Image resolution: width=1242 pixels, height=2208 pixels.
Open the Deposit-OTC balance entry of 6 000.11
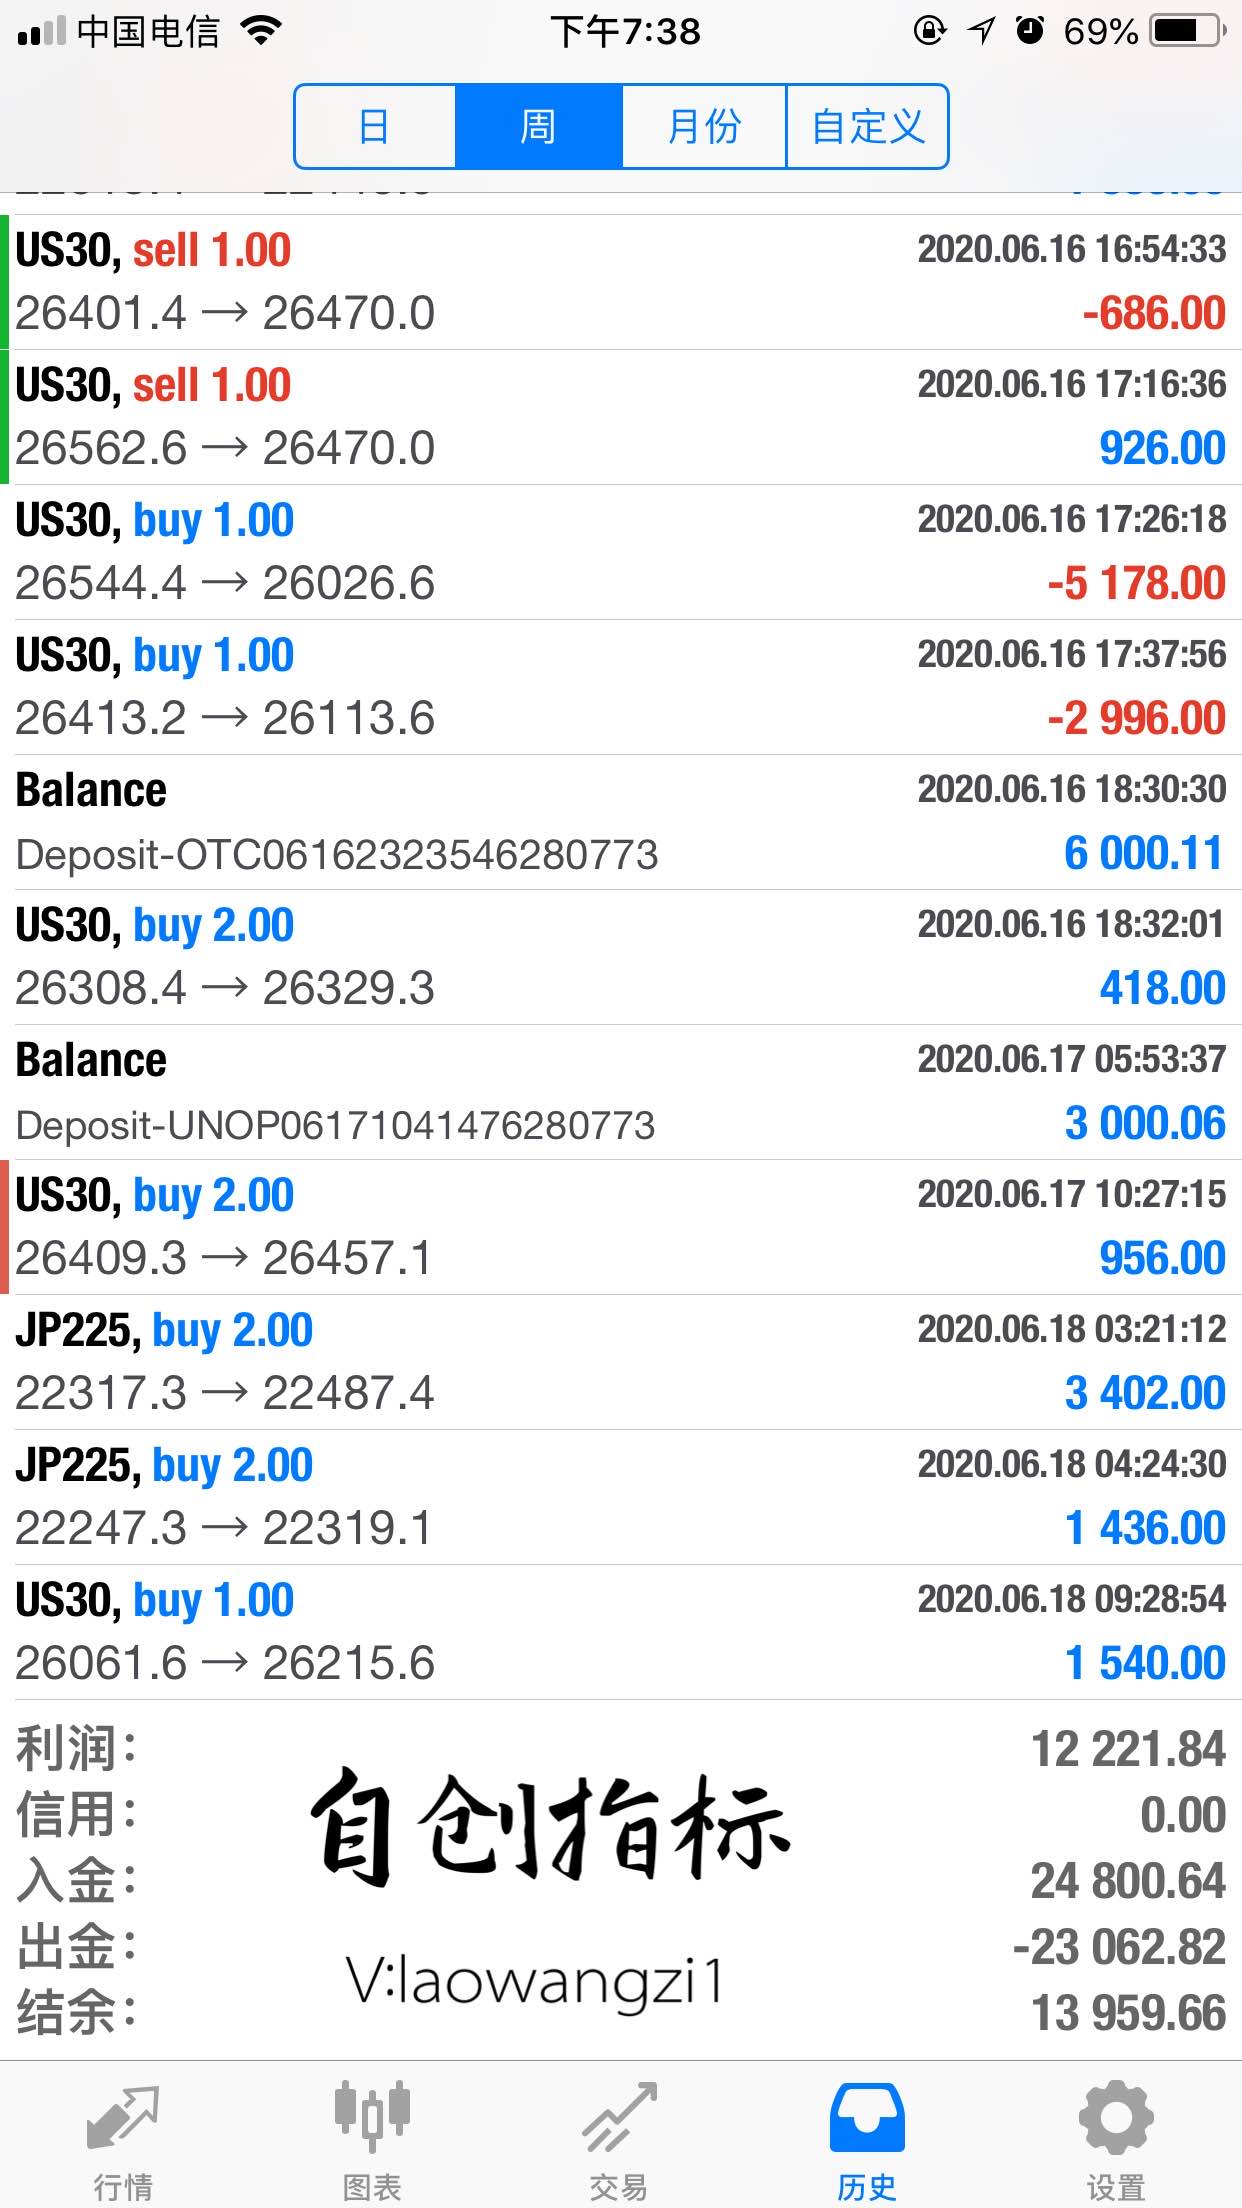tap(621, 822)
